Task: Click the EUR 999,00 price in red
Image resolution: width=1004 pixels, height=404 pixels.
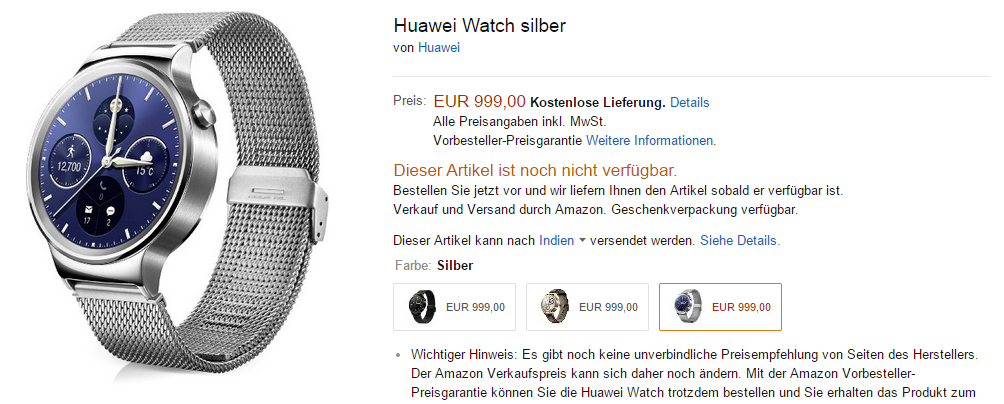Action: coord(480,101)
